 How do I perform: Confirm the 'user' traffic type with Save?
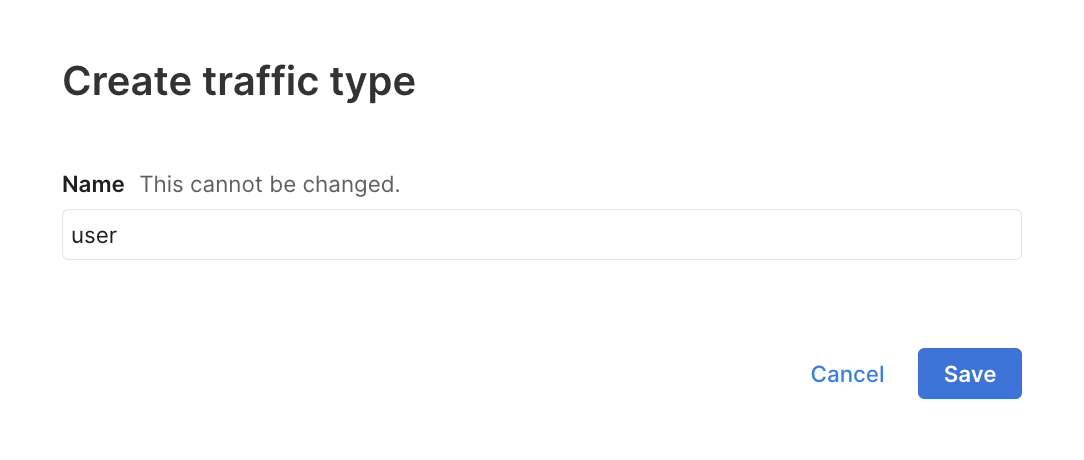coord(969,374)
